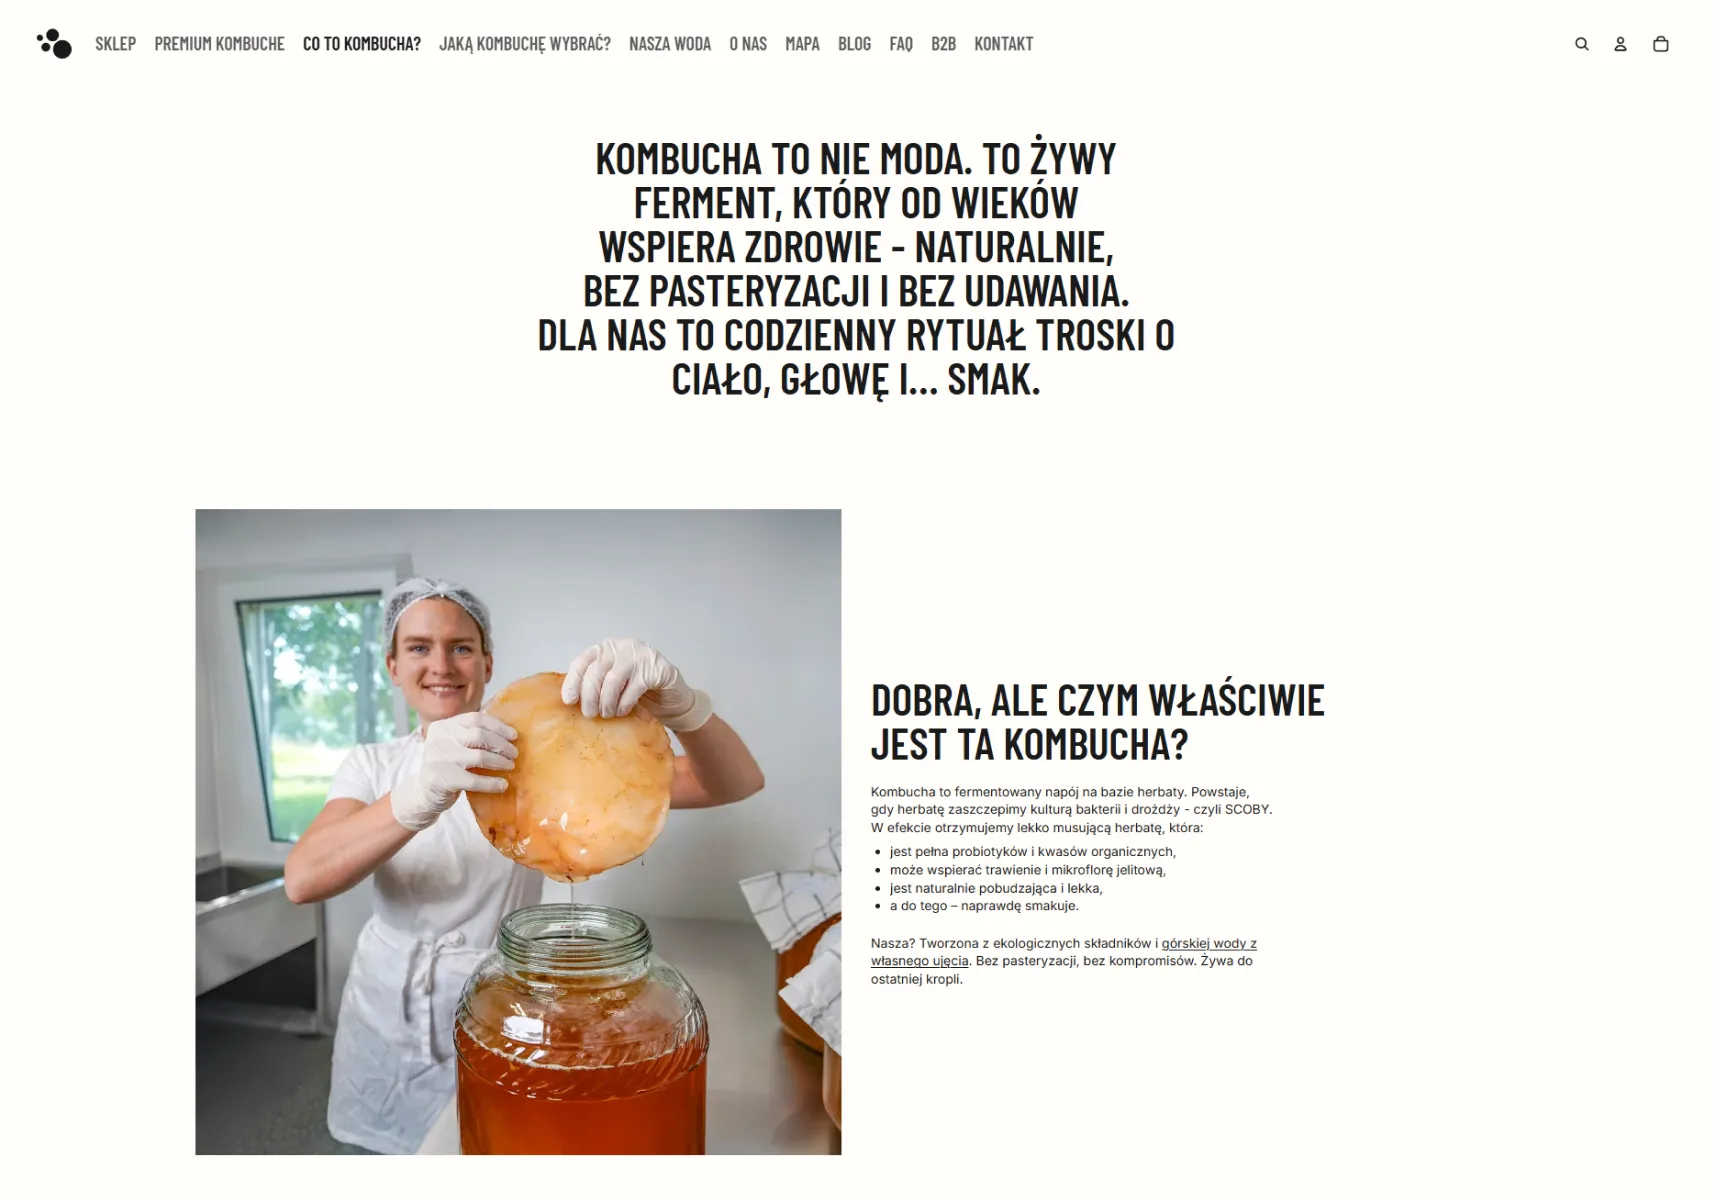Select the CO TO KOMBUCHA? menu item
The height and width of the screenshot is (1200, 1716).
[x=362, y=44]
